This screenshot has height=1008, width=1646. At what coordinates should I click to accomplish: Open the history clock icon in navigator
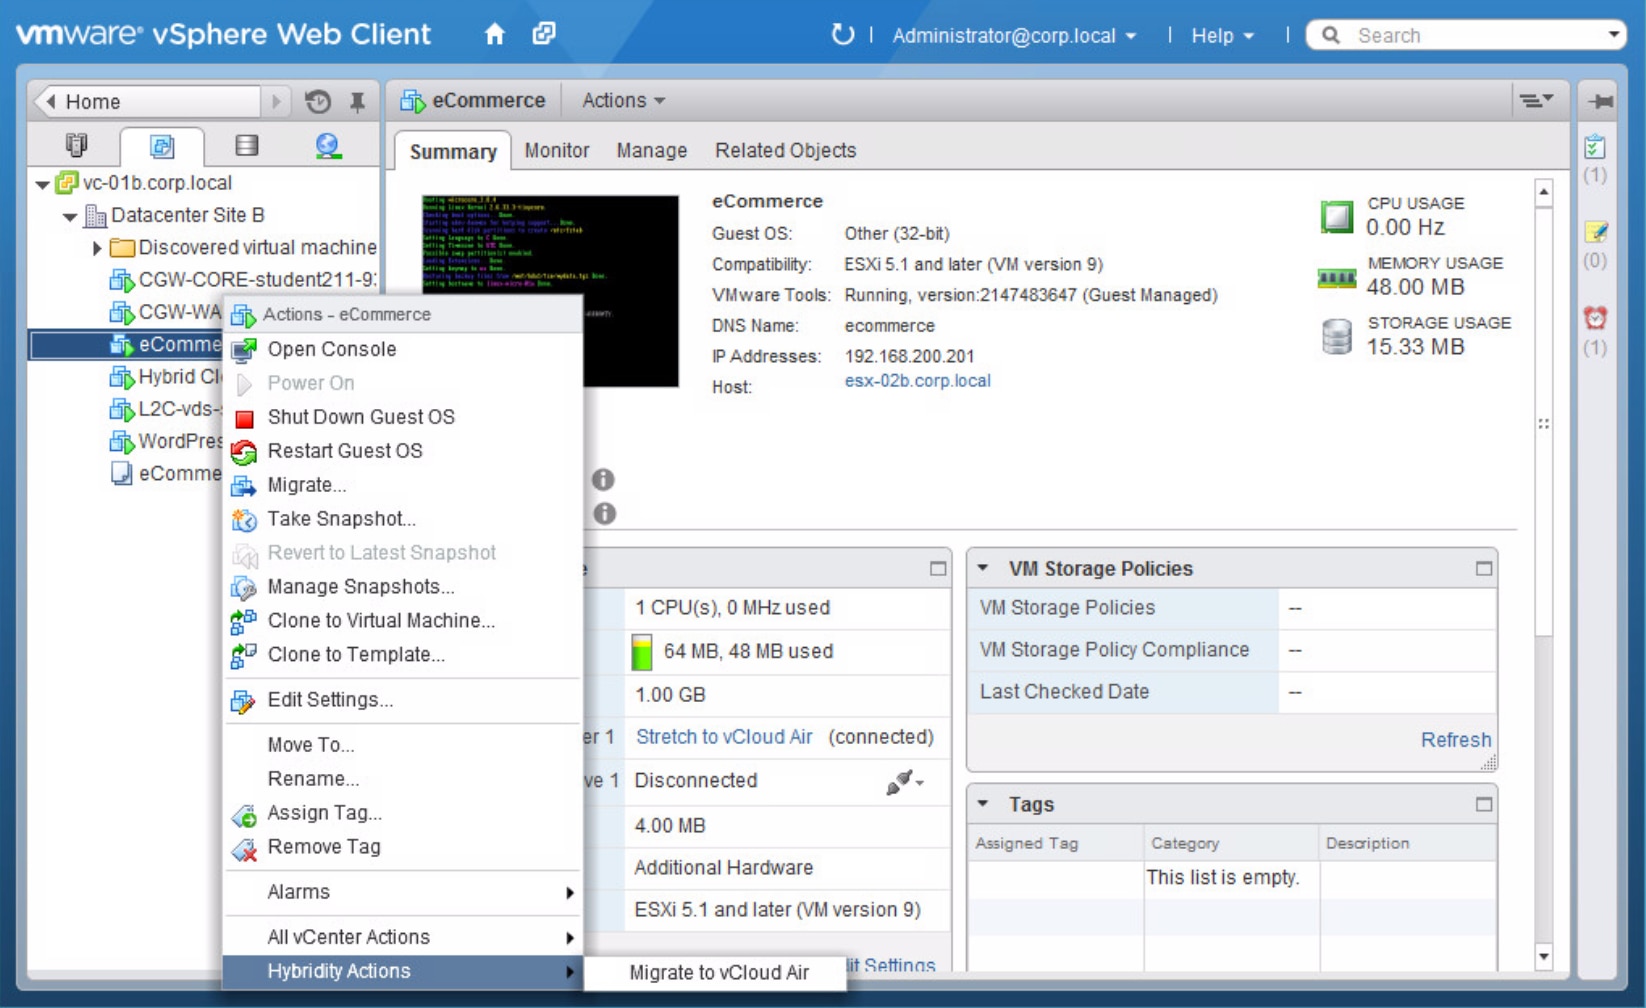(x=318, y=101)
